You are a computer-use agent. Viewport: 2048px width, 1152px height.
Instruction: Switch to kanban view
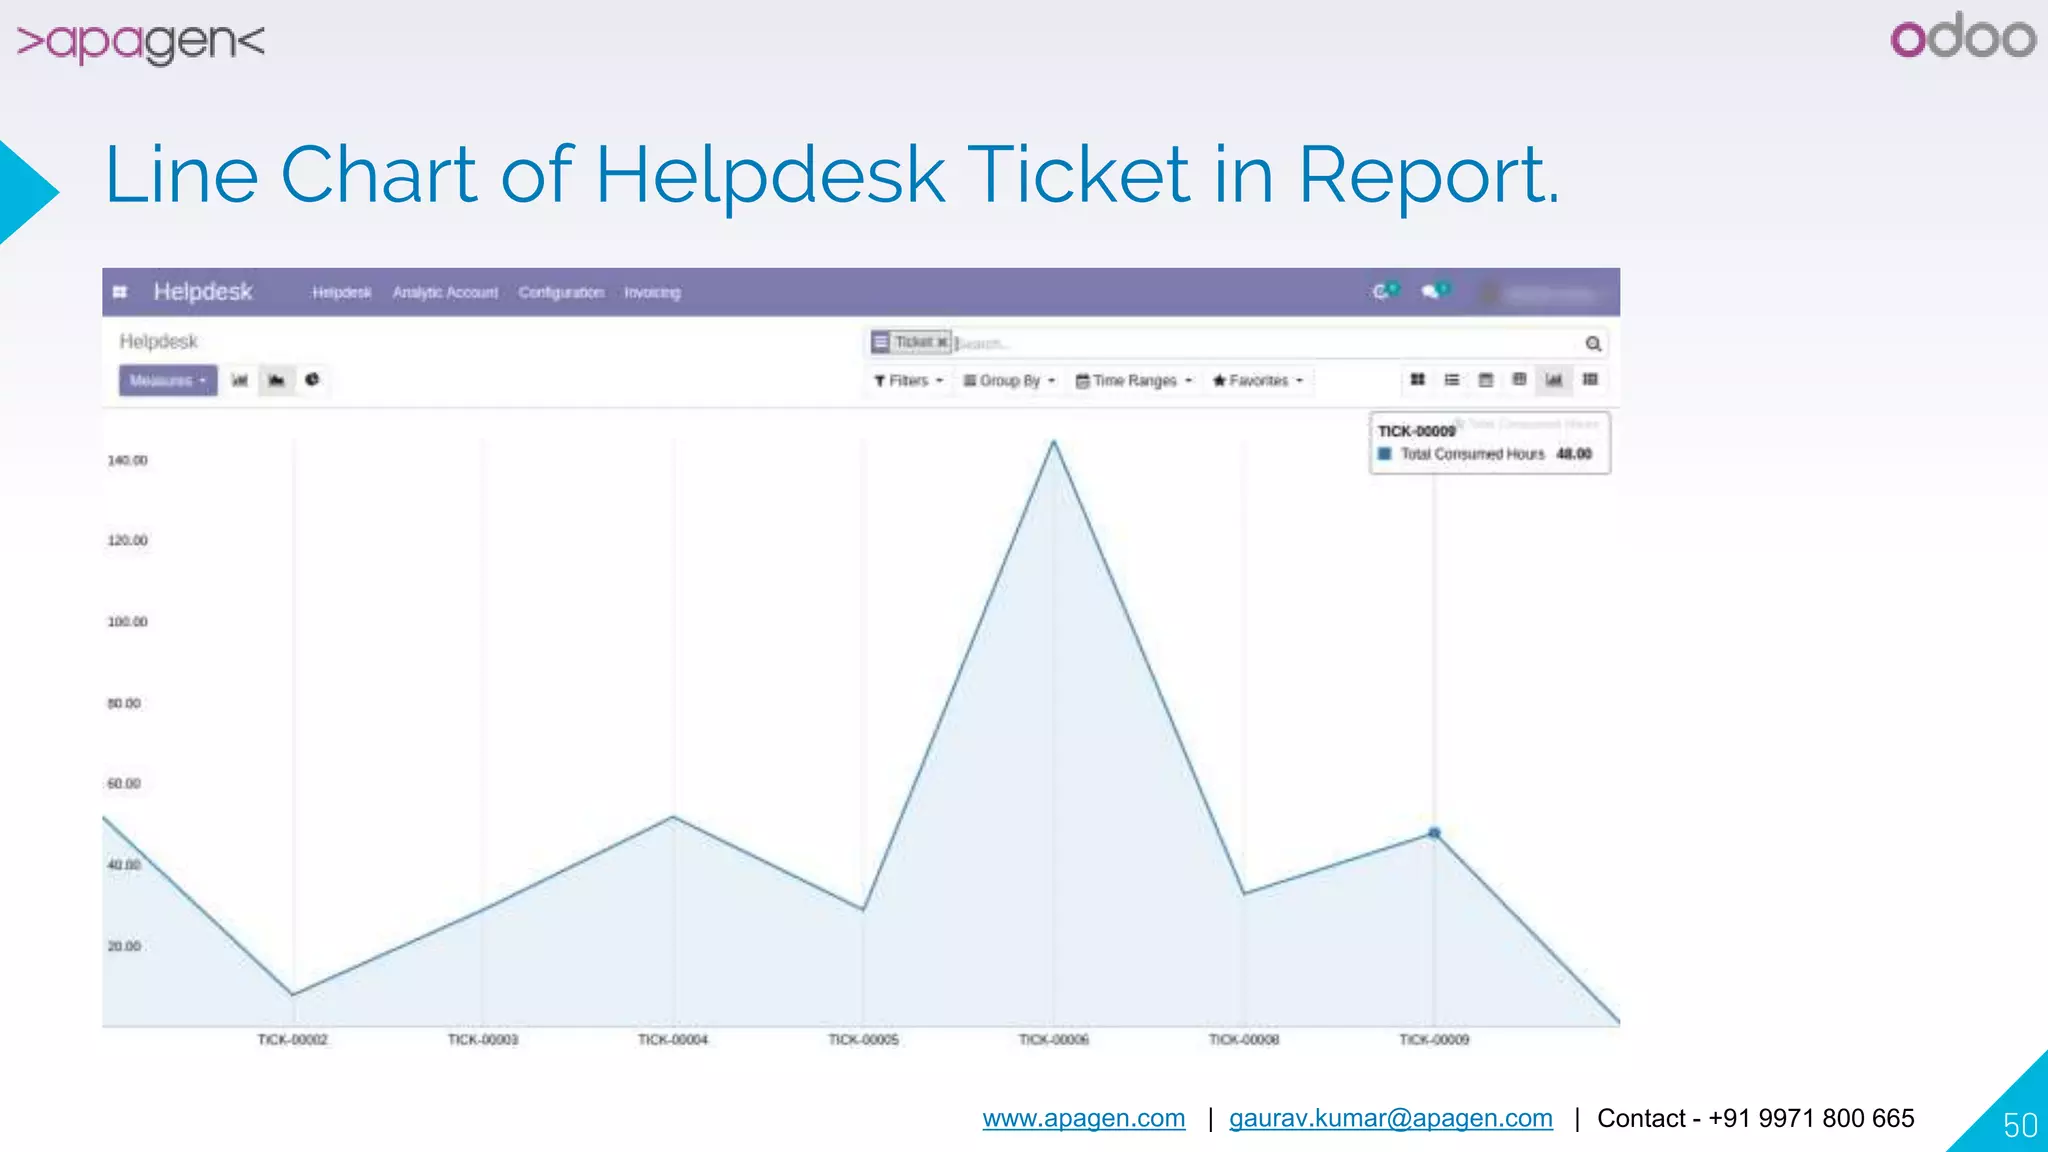click(1418, 380)
